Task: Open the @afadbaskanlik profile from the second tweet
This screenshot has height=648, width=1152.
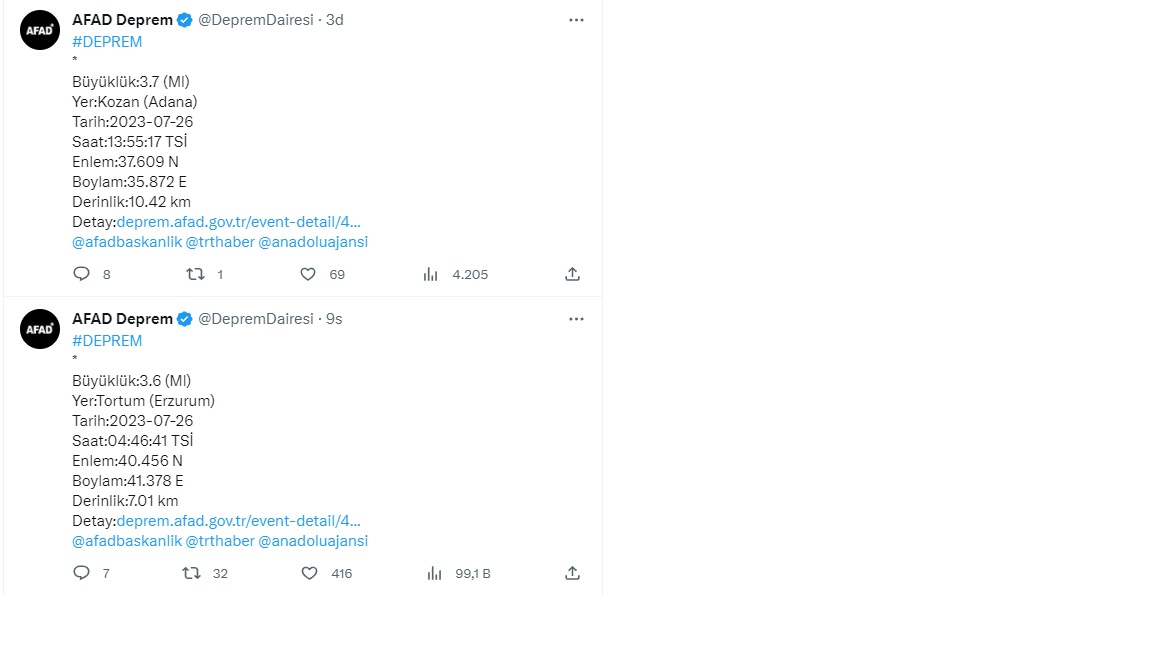Action: pos(127,541)
